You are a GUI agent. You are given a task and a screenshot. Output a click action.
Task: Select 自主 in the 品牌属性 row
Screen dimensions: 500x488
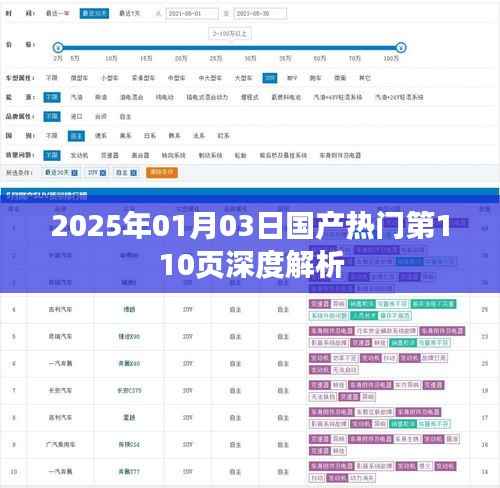click(x=125, y=117)
